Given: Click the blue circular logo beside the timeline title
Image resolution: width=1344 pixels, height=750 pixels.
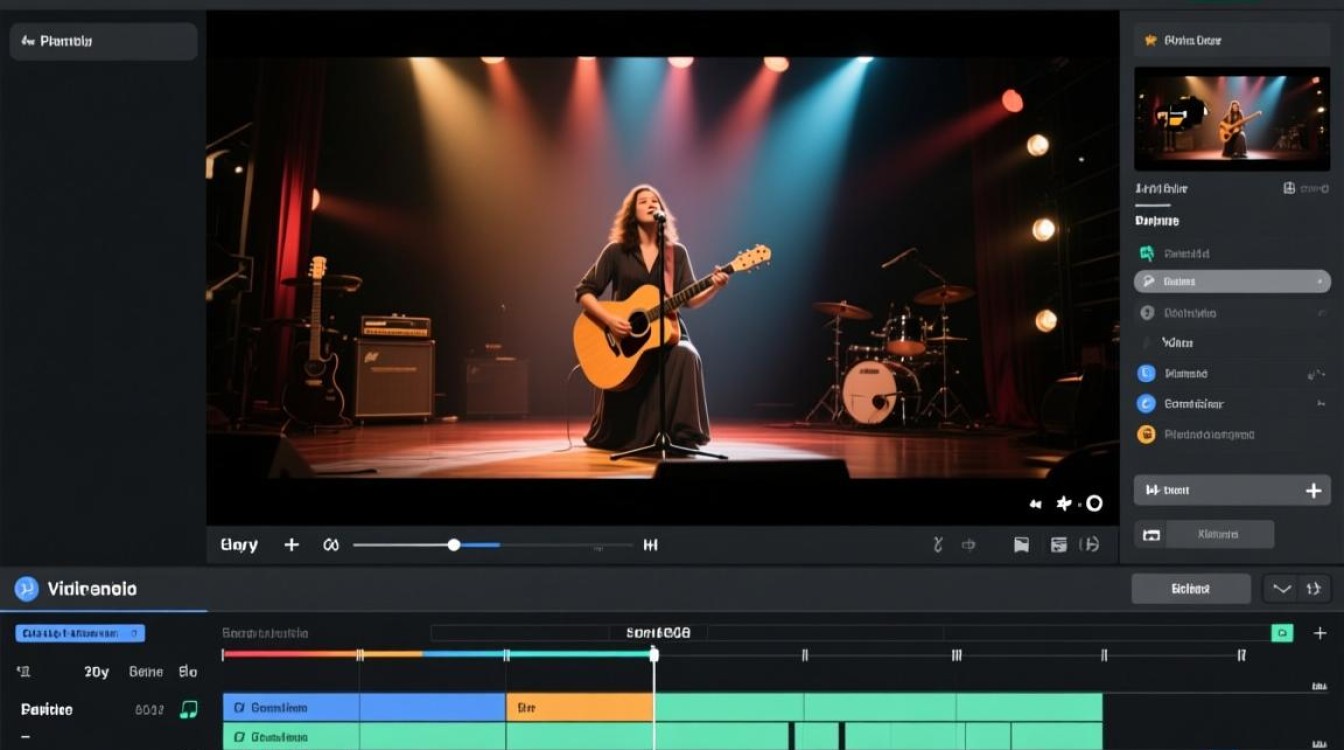Looking at the screenshot, I should [27, 589].
